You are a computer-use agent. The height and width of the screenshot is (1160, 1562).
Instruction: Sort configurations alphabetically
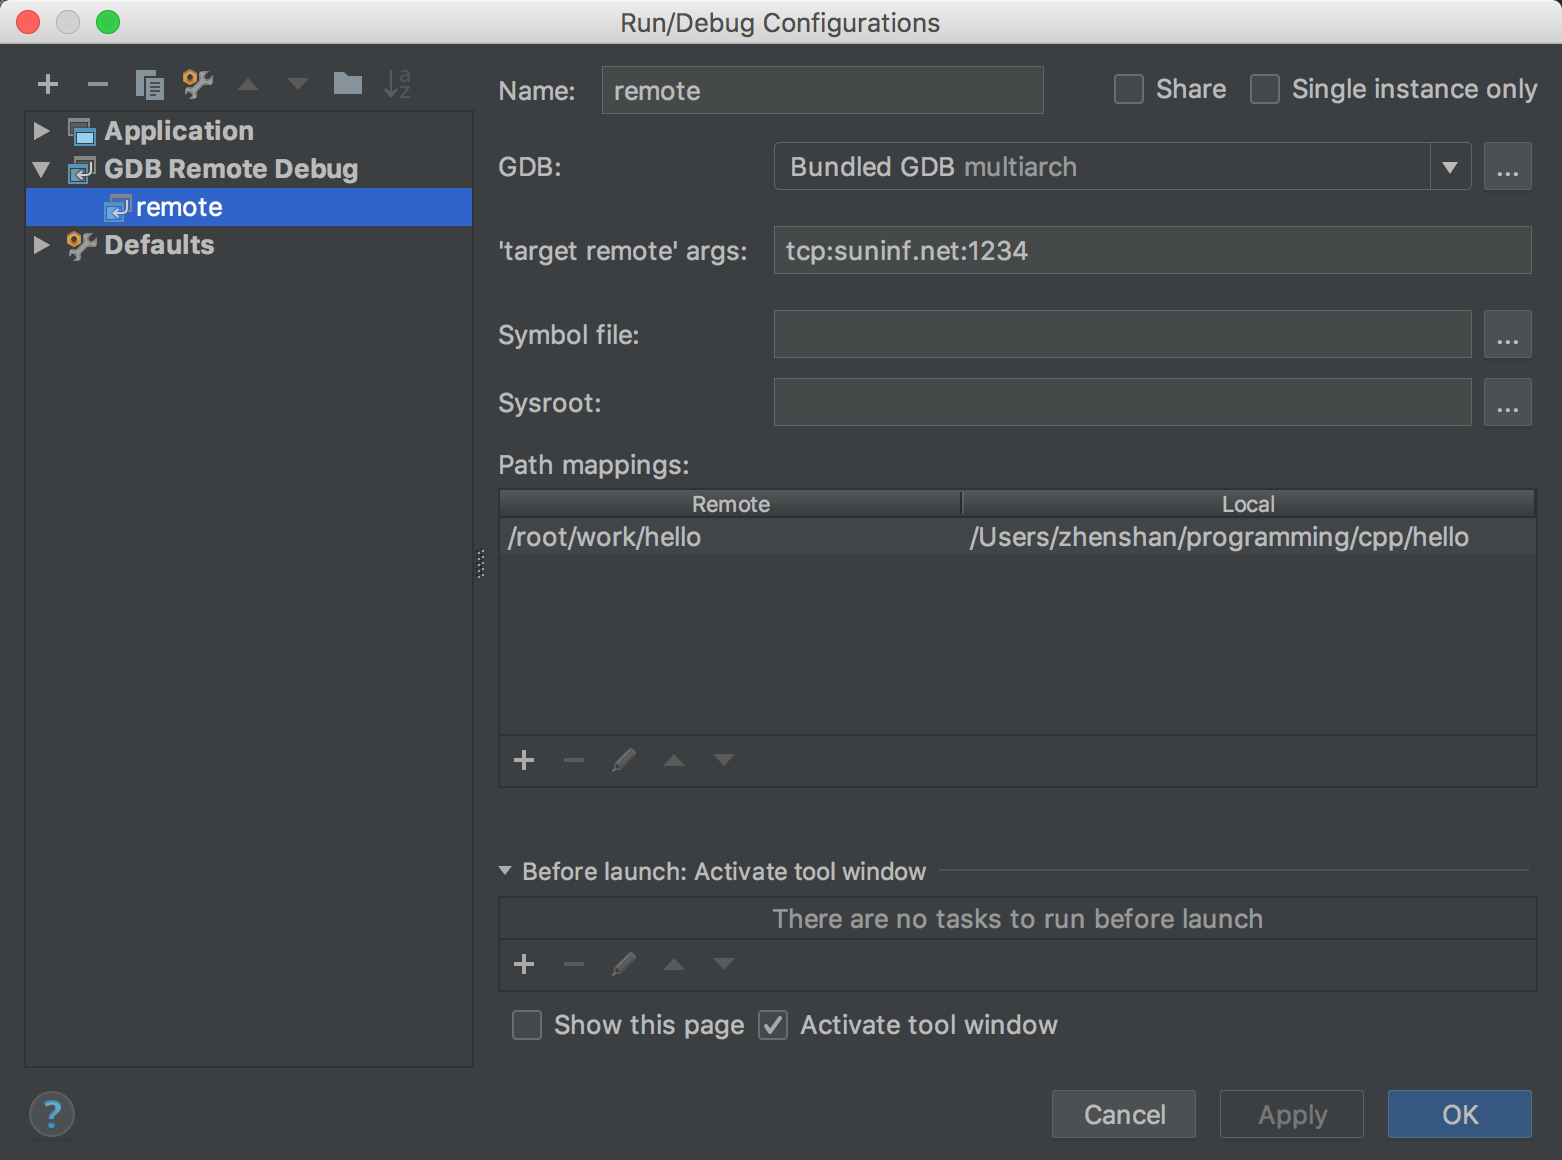point(398,84)
